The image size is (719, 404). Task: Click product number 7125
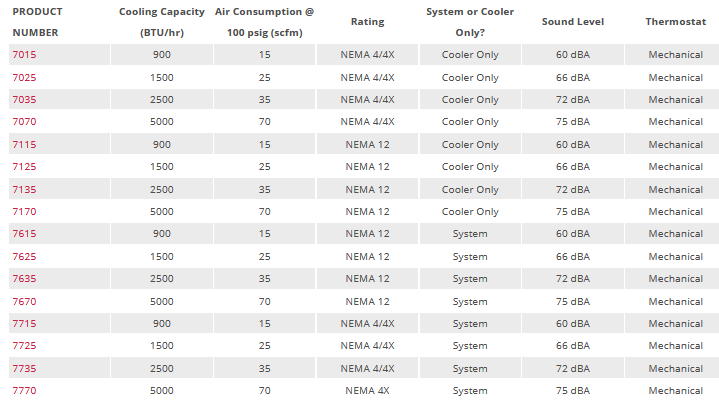[x=24, y=166]
